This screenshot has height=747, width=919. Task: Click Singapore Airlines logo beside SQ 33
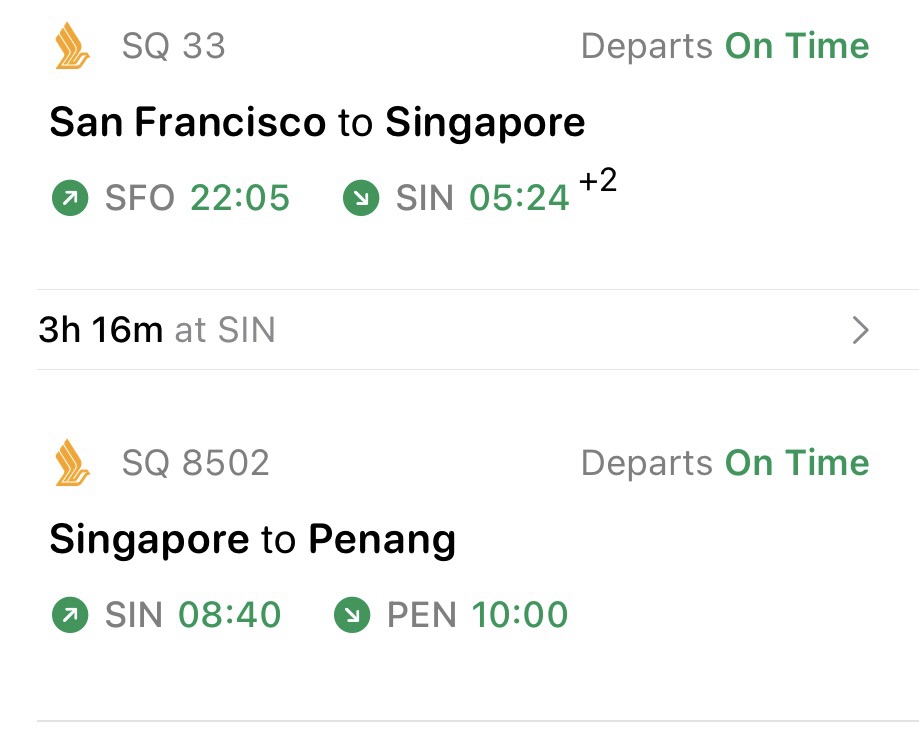coord(73,47)
